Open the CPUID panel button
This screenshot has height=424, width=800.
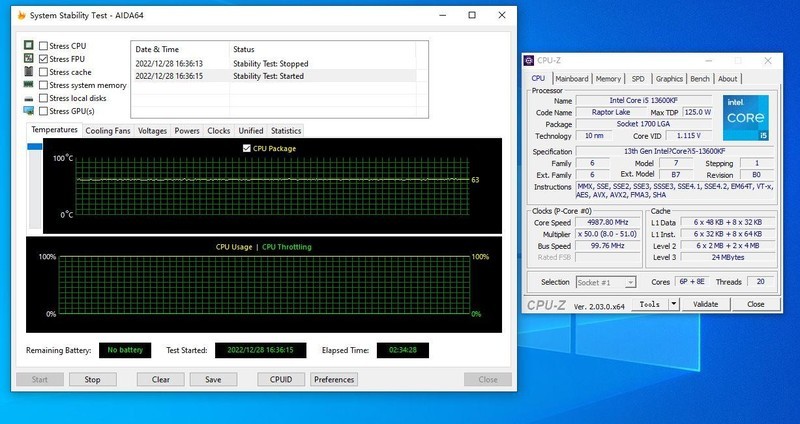(281, 380)
